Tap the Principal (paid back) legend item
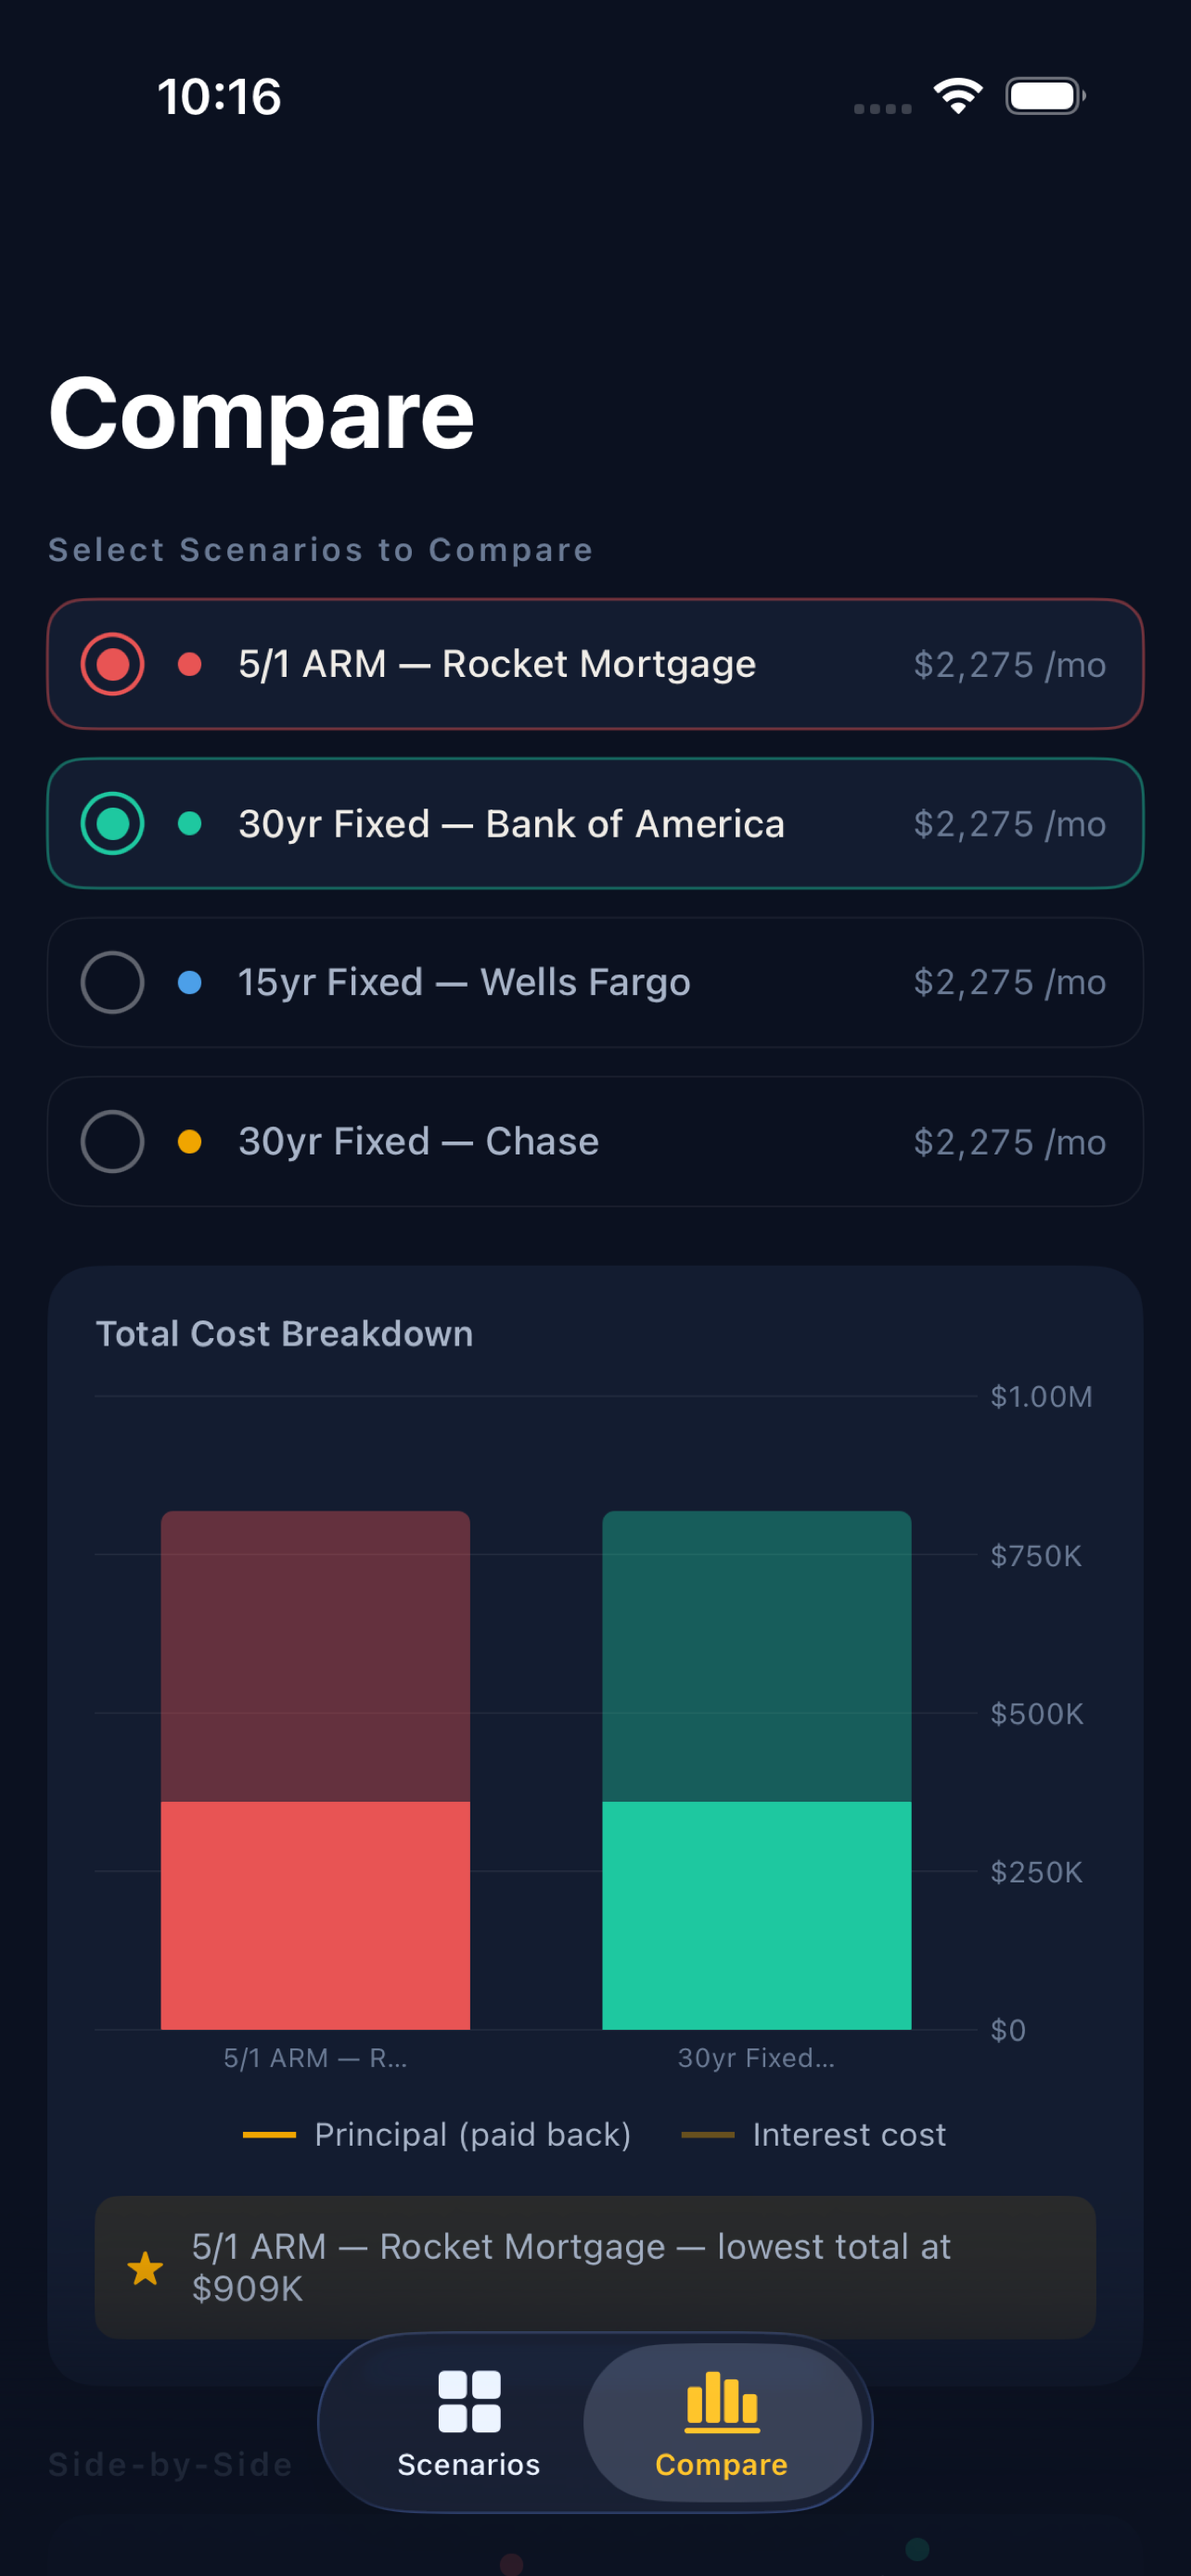 [x=438, y=2135]
